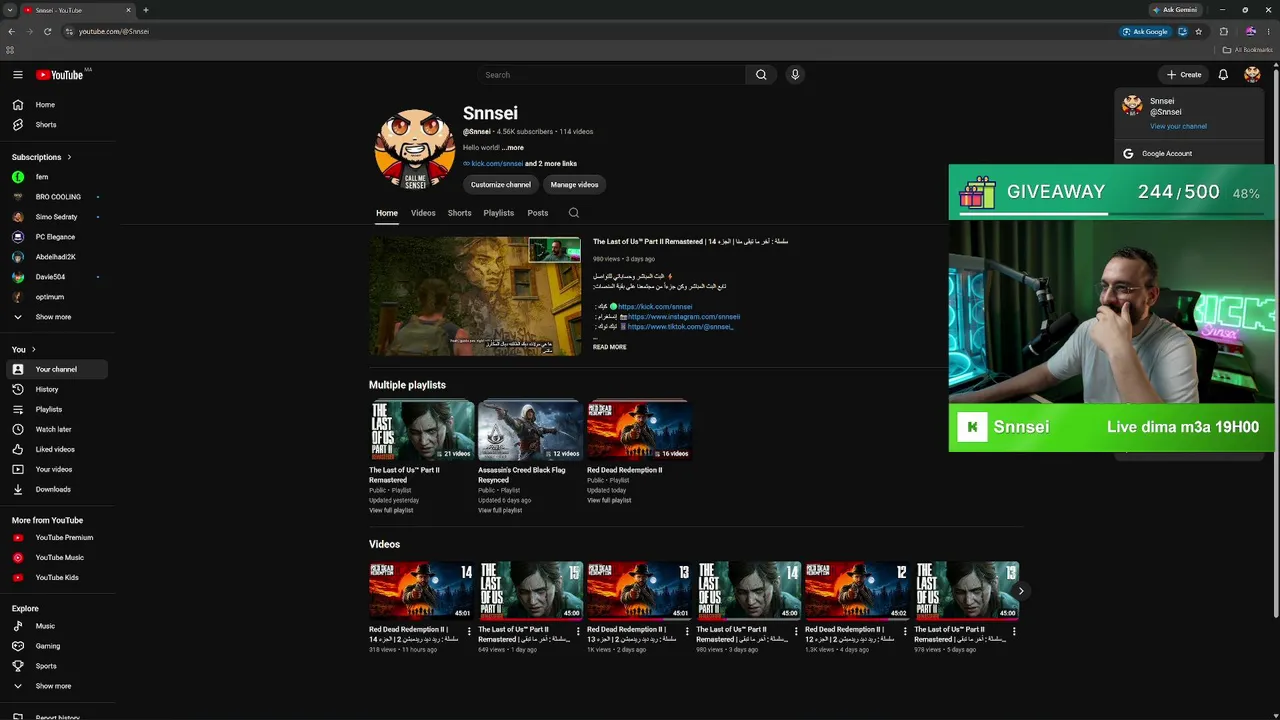Show next videos with the carousel arrow
Image resolution: width=1280 pixels, height=720 pixels.
click(x=1020, y=591)
